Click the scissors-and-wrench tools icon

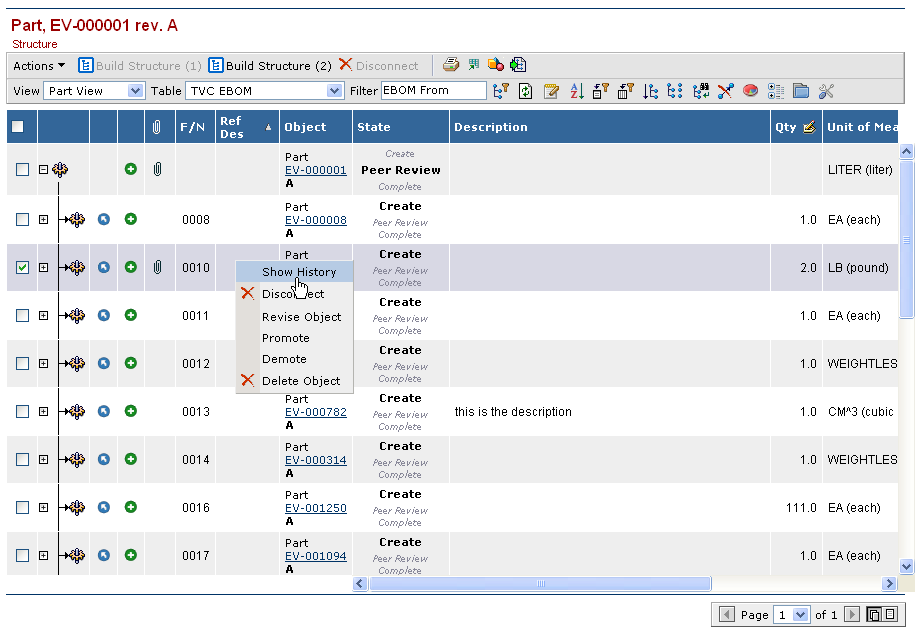(826, 91)
